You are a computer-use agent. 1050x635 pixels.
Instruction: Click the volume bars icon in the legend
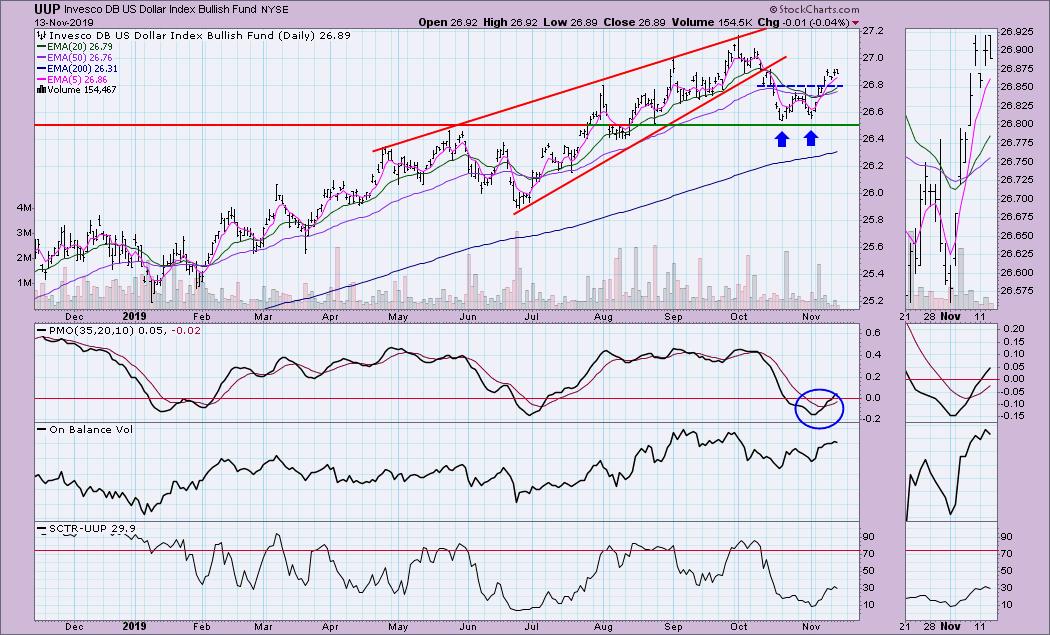click(x=41, y=89)
